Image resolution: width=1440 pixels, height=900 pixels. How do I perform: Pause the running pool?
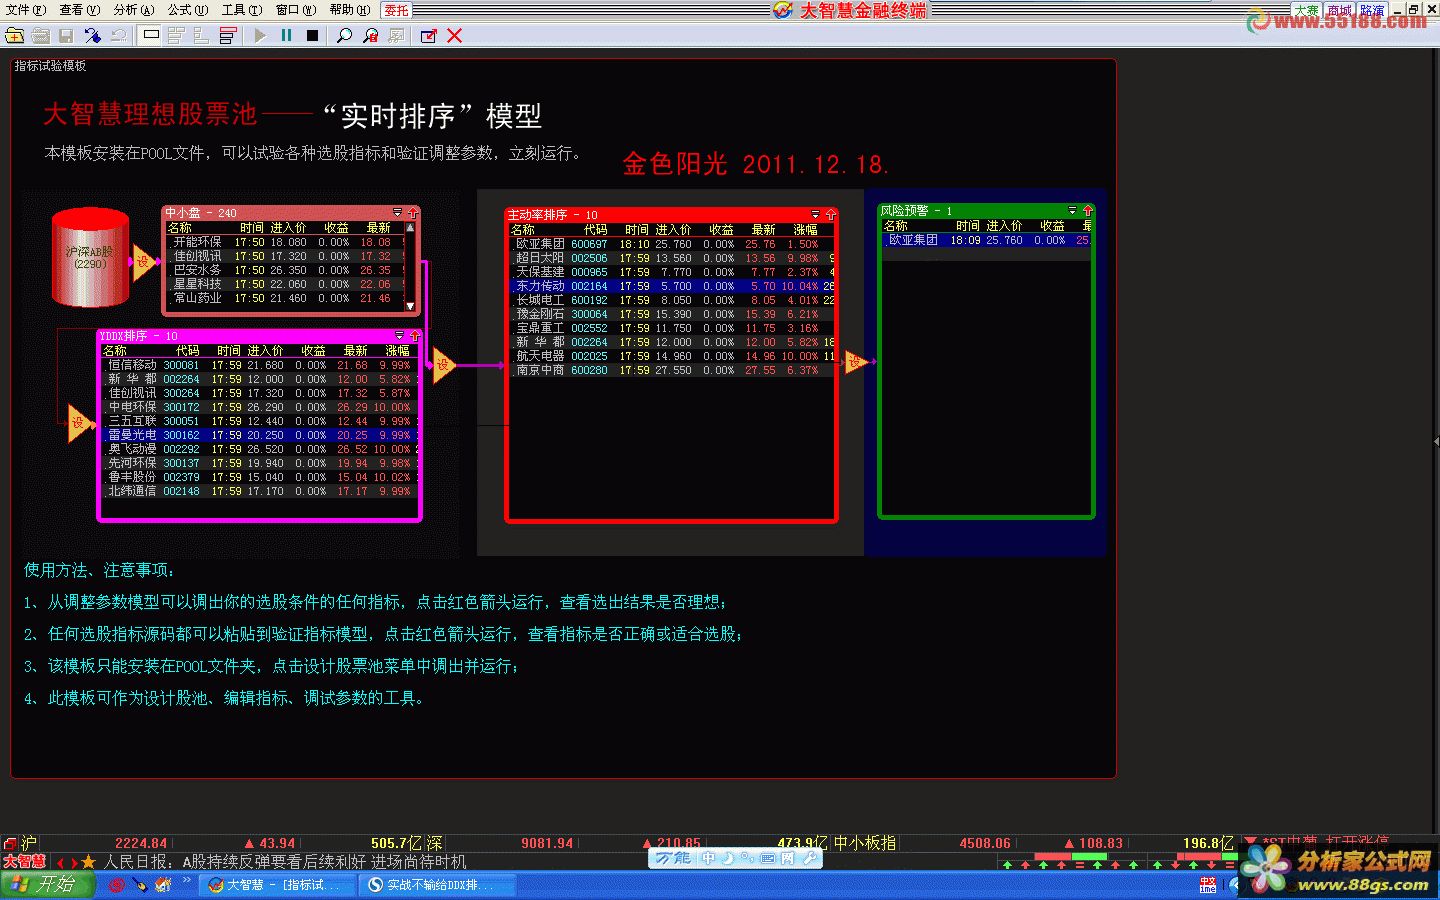[287, 36]
